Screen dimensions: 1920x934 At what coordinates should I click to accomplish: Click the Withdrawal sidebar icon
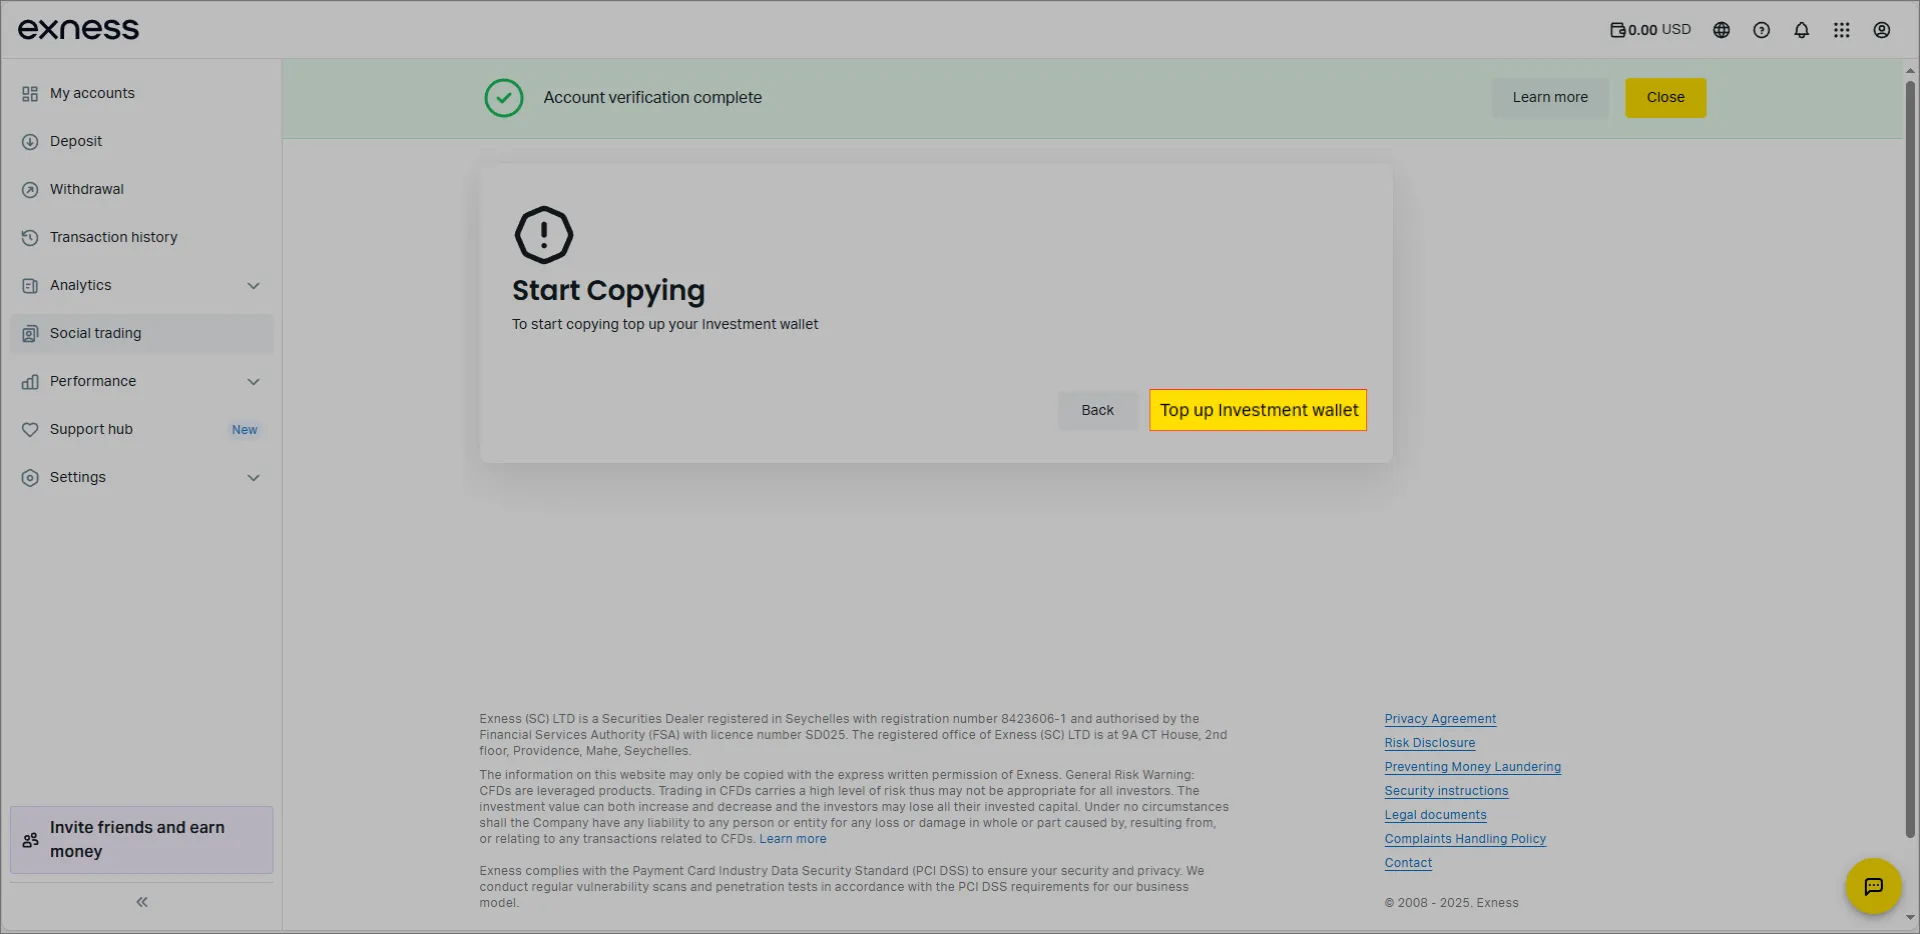click(30, 189)
